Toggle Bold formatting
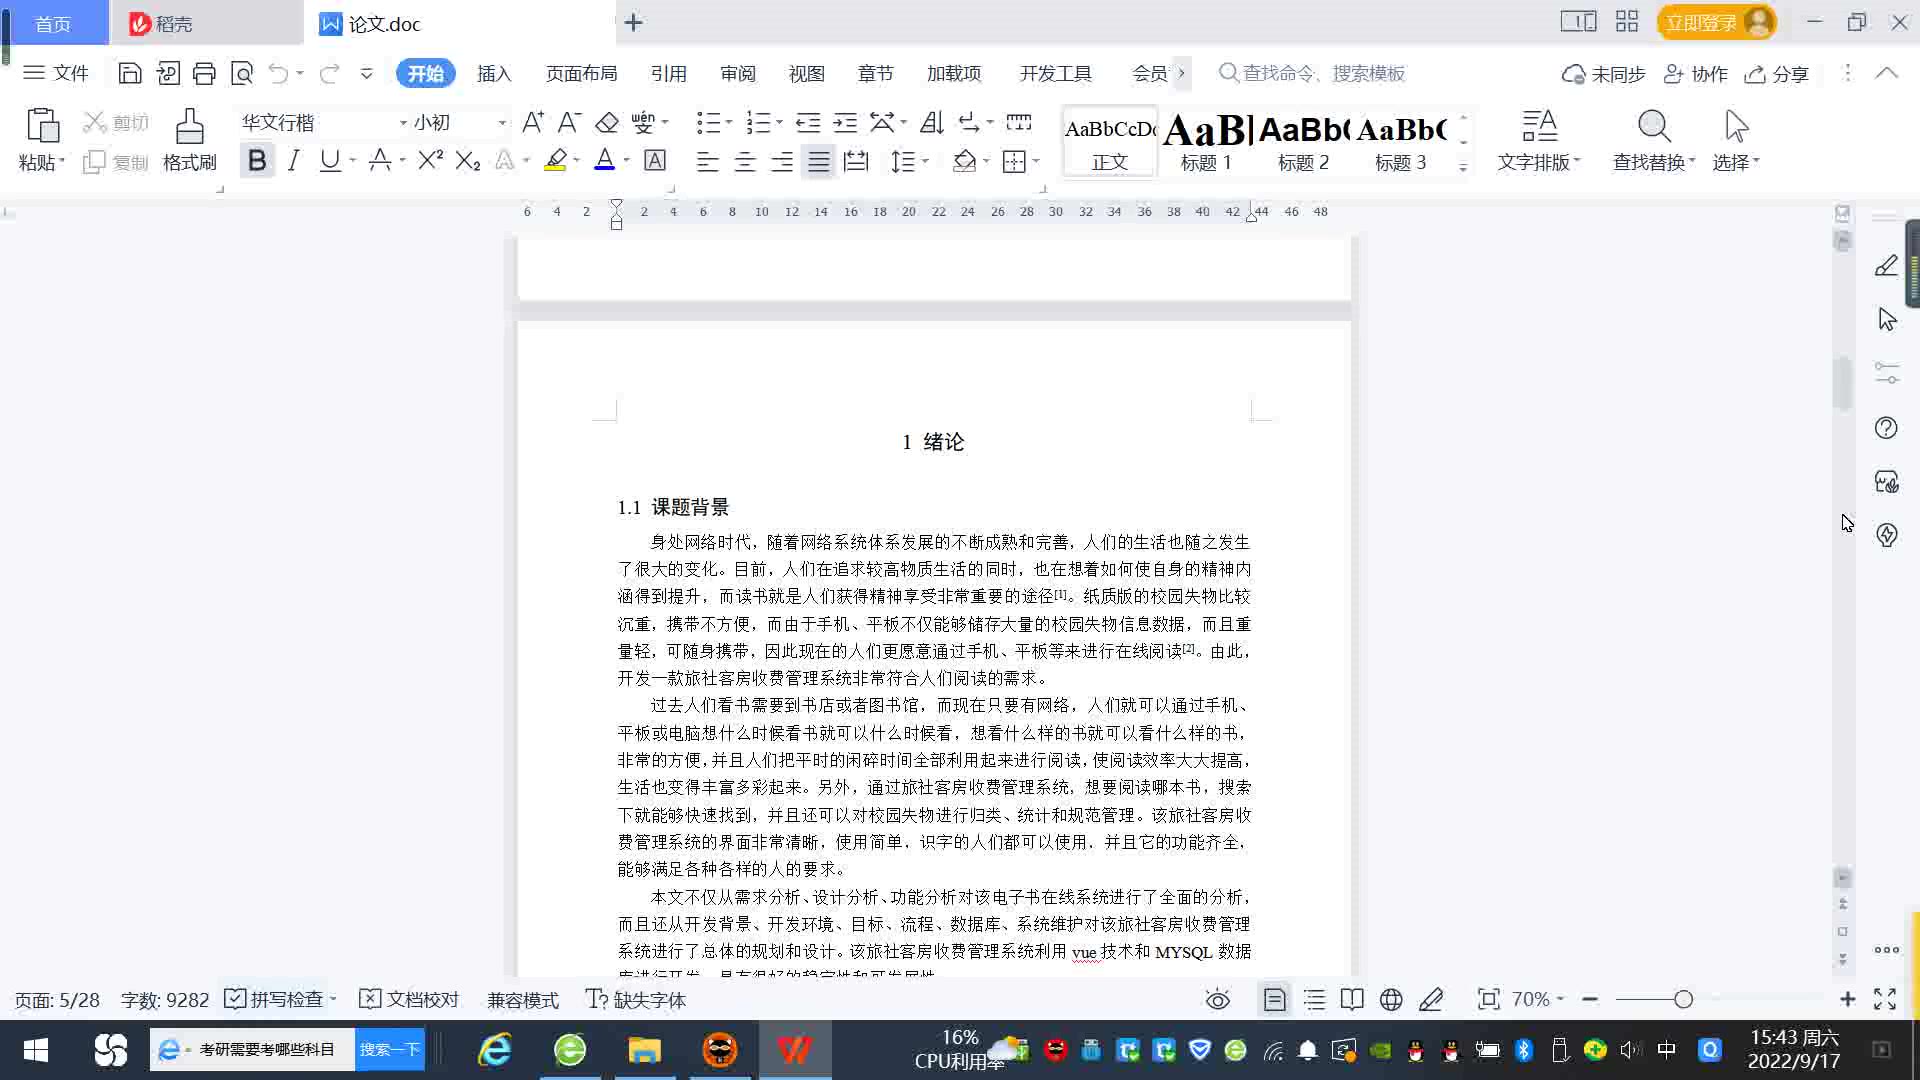The height and width of the screenshot is (1080, 1920). 257,160
